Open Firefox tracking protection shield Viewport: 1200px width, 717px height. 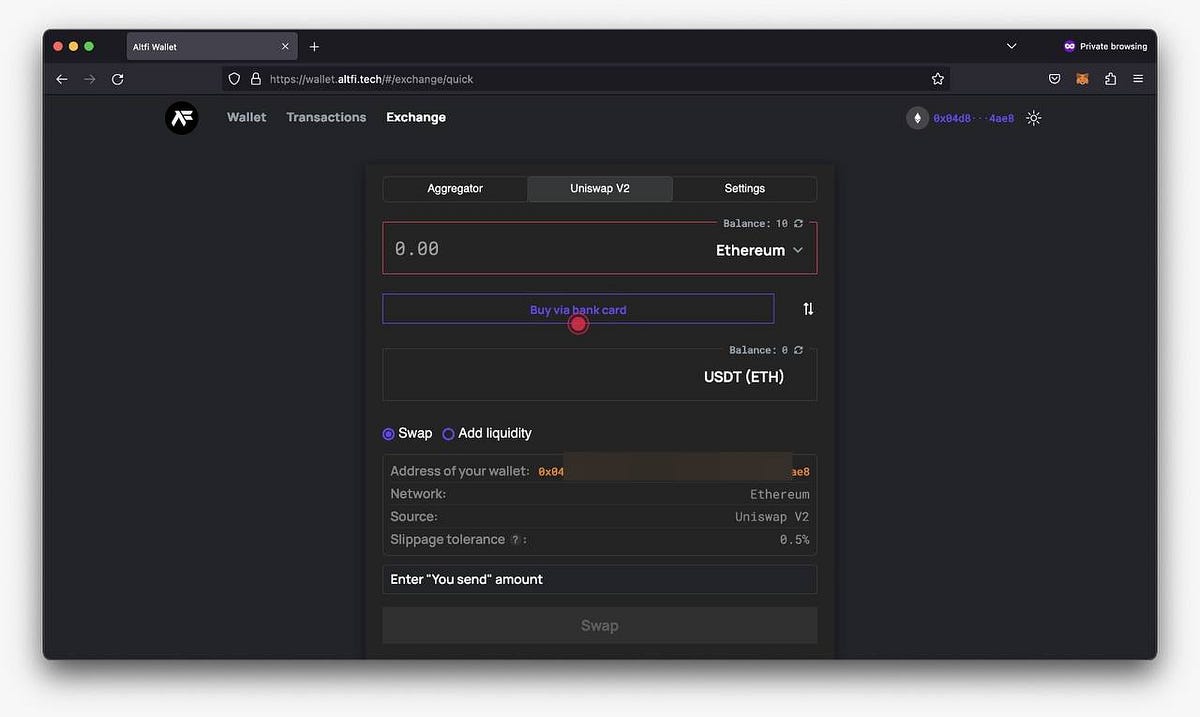[x=233, y=78]
